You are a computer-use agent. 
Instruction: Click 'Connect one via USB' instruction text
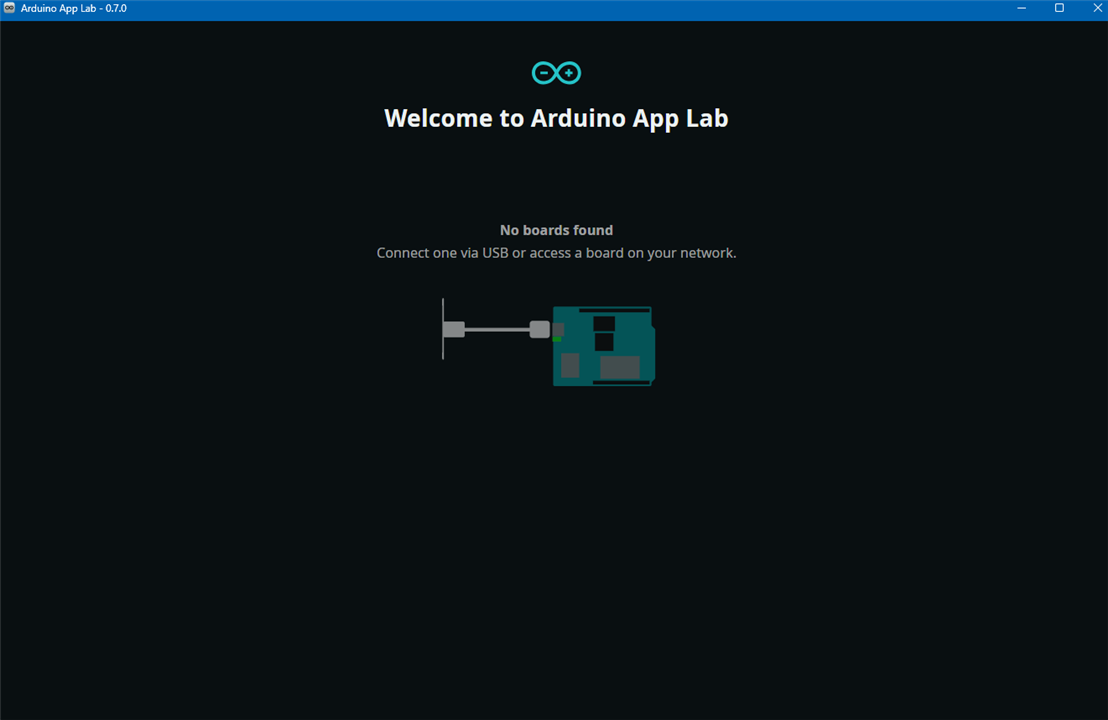tap(556, 253)
